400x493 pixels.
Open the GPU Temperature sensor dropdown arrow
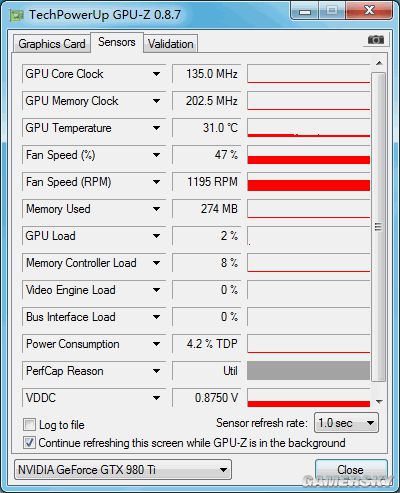(x=156, y=128)
